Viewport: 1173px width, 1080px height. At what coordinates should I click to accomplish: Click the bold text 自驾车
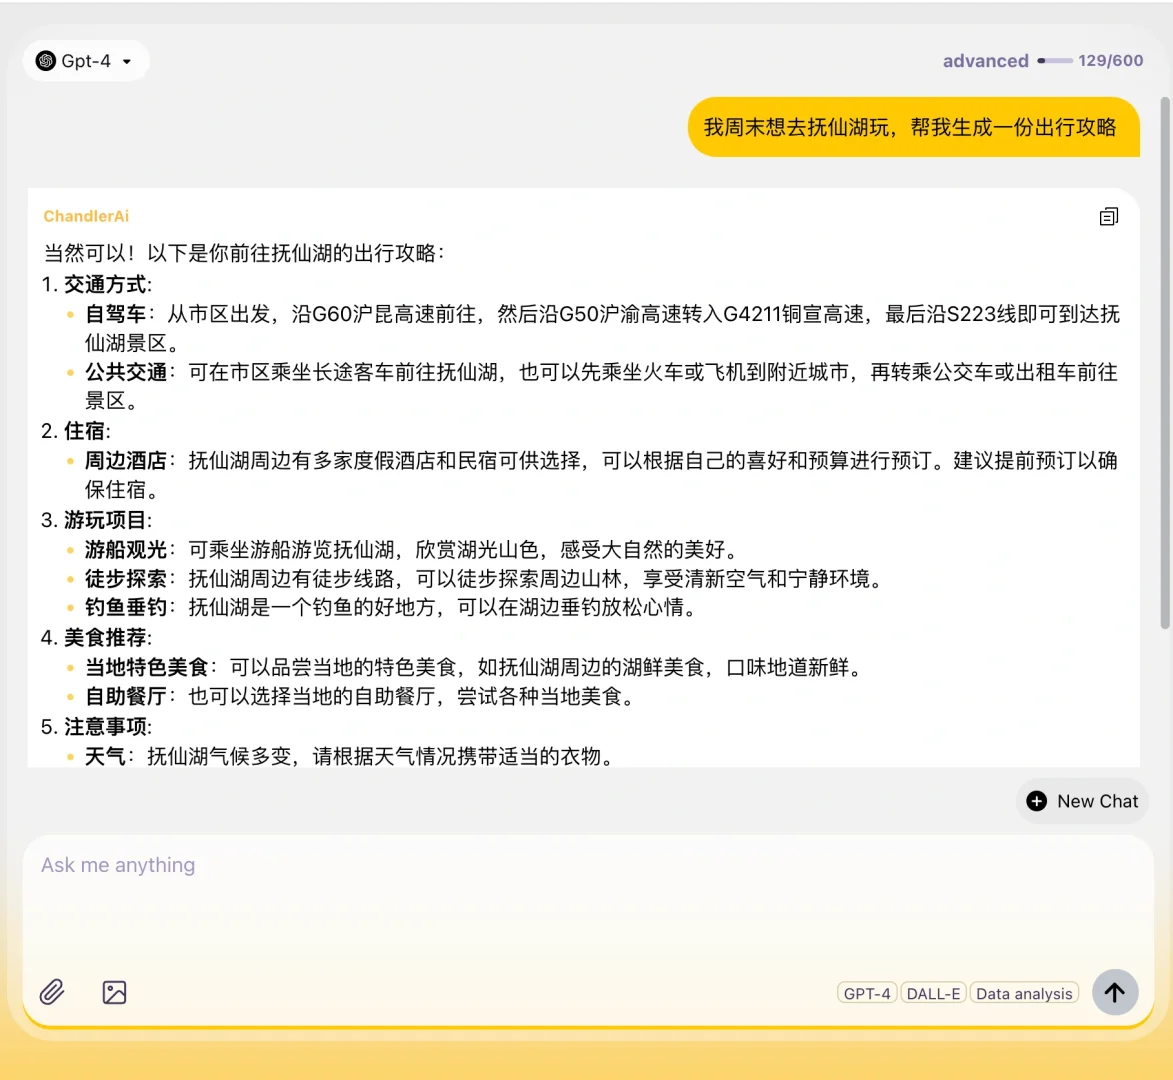115,313
